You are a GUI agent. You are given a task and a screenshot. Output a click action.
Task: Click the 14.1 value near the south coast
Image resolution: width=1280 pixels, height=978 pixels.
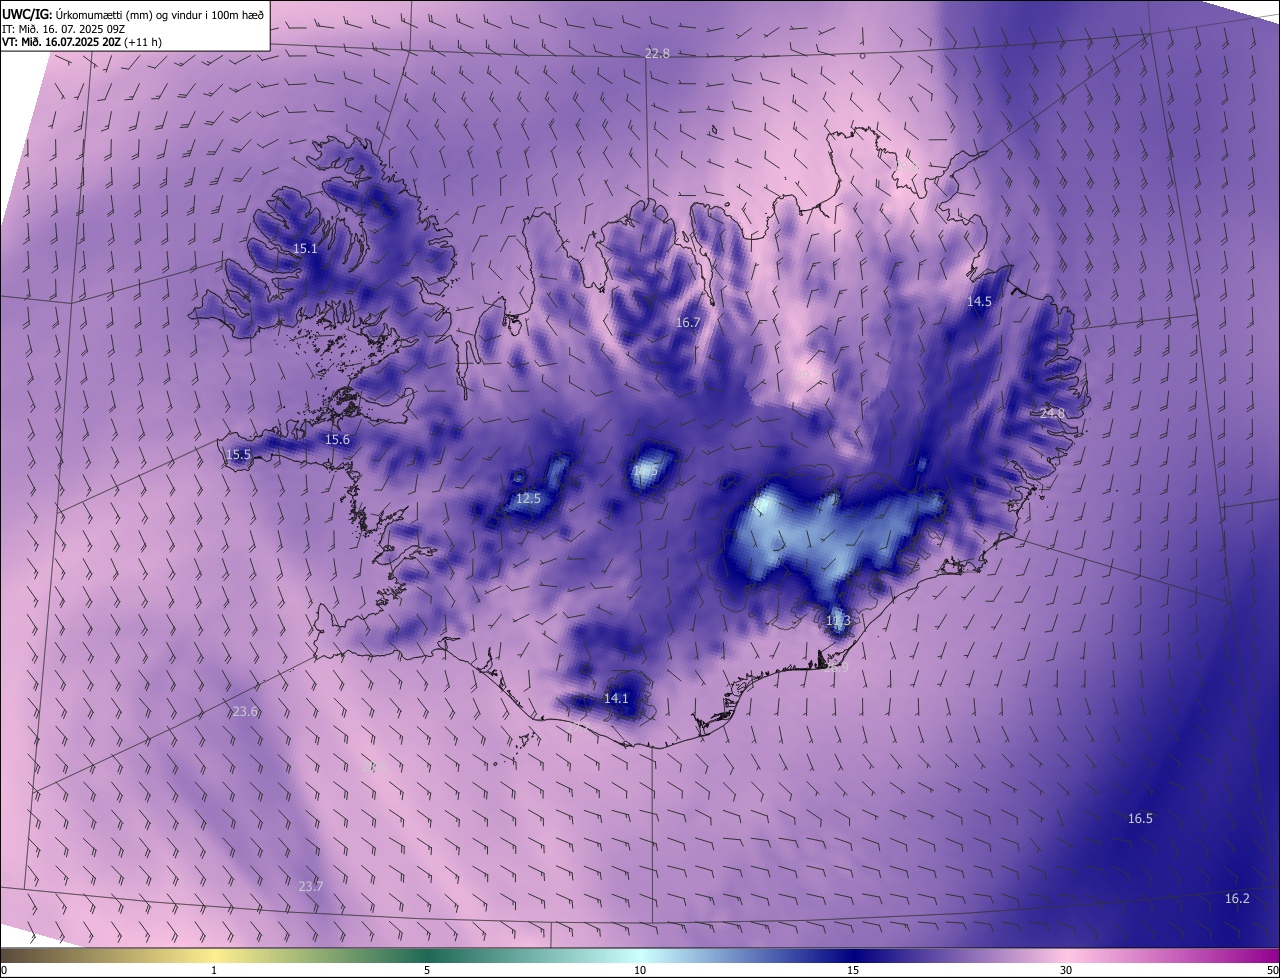click(616, 698)
